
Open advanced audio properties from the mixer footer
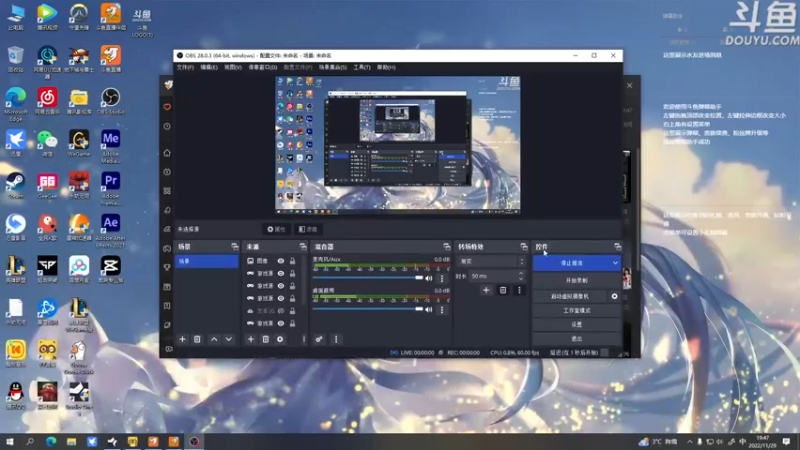[319, 339]
